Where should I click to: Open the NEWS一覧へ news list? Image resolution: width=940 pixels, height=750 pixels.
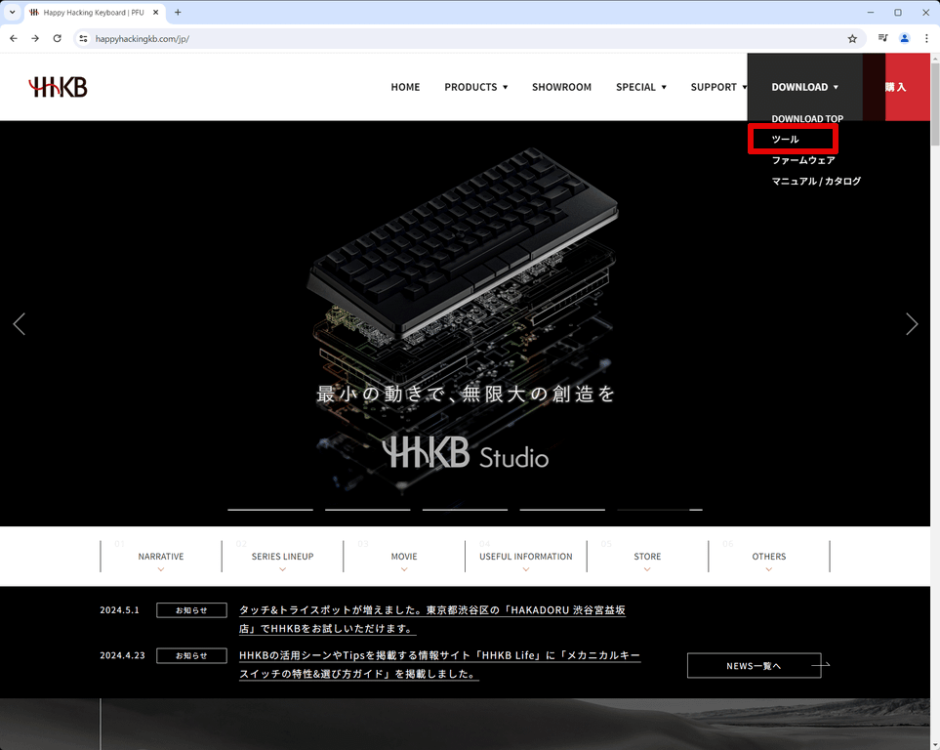pyautogui.click(x=754, y=665)
